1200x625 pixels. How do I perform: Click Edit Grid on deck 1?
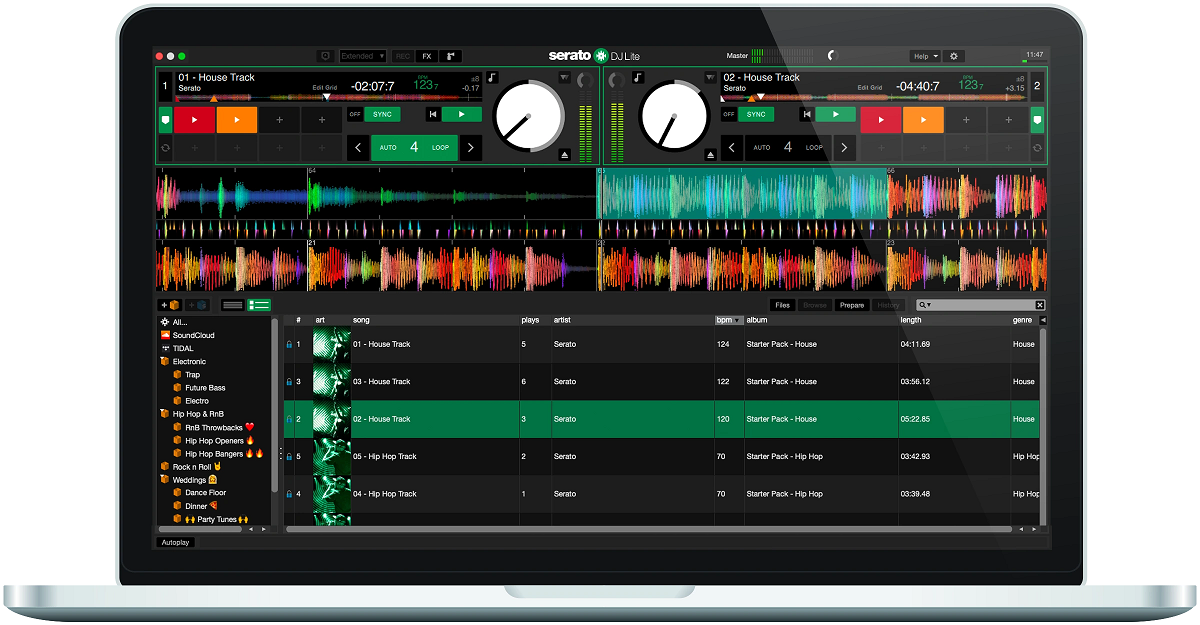point(325,88)
